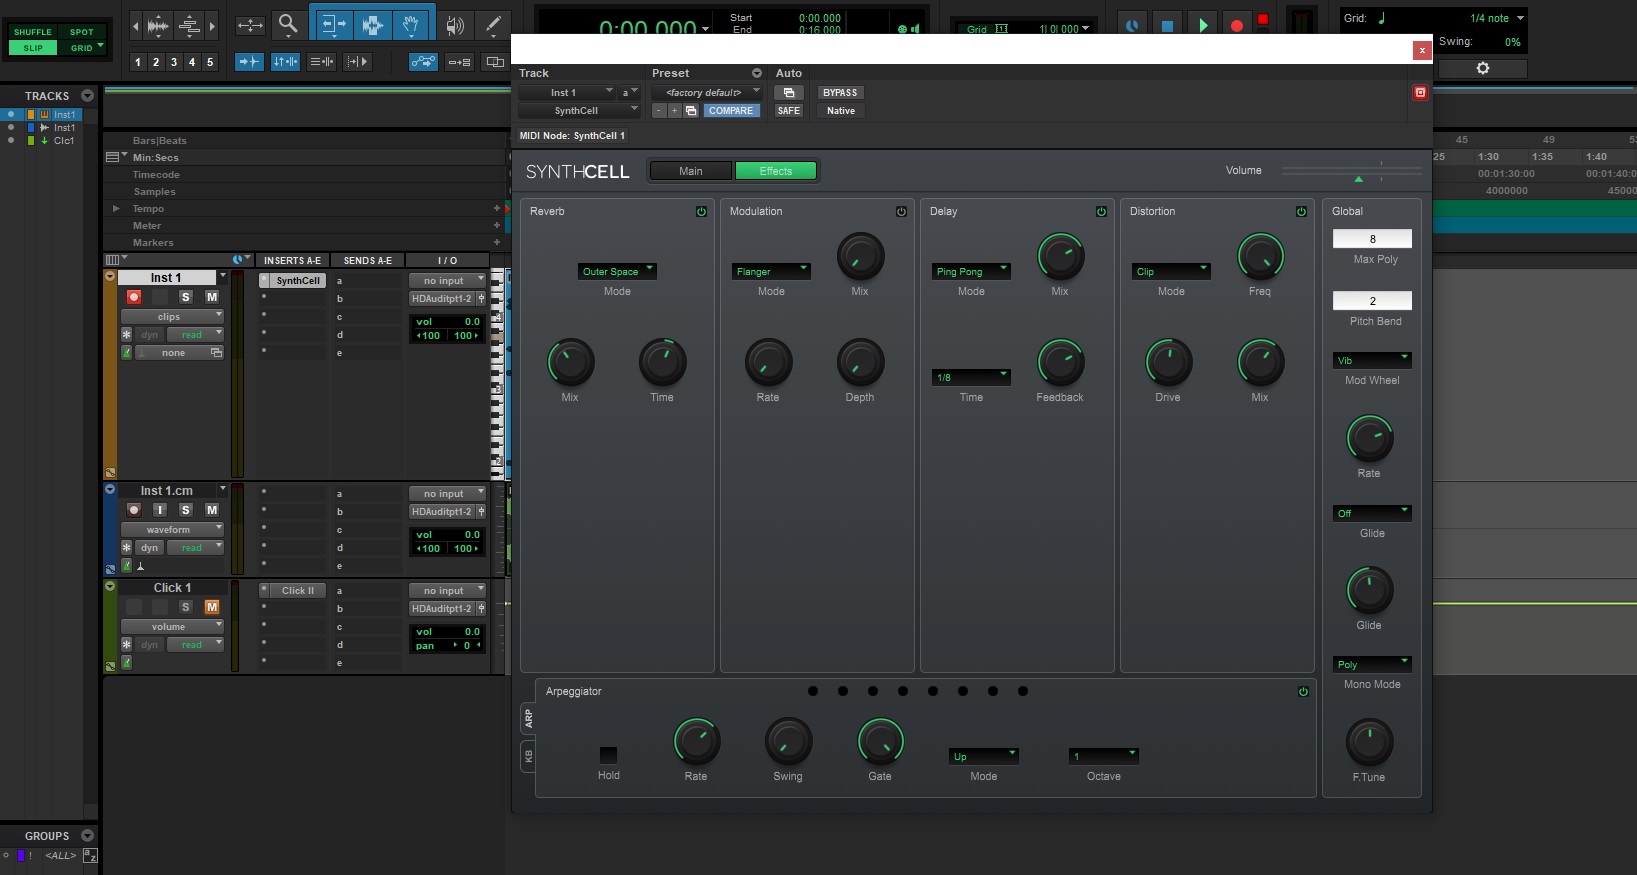Open plug-in automation enable window icon
Viewport: 1637px width, 875px height.
[x=788, y=92]
